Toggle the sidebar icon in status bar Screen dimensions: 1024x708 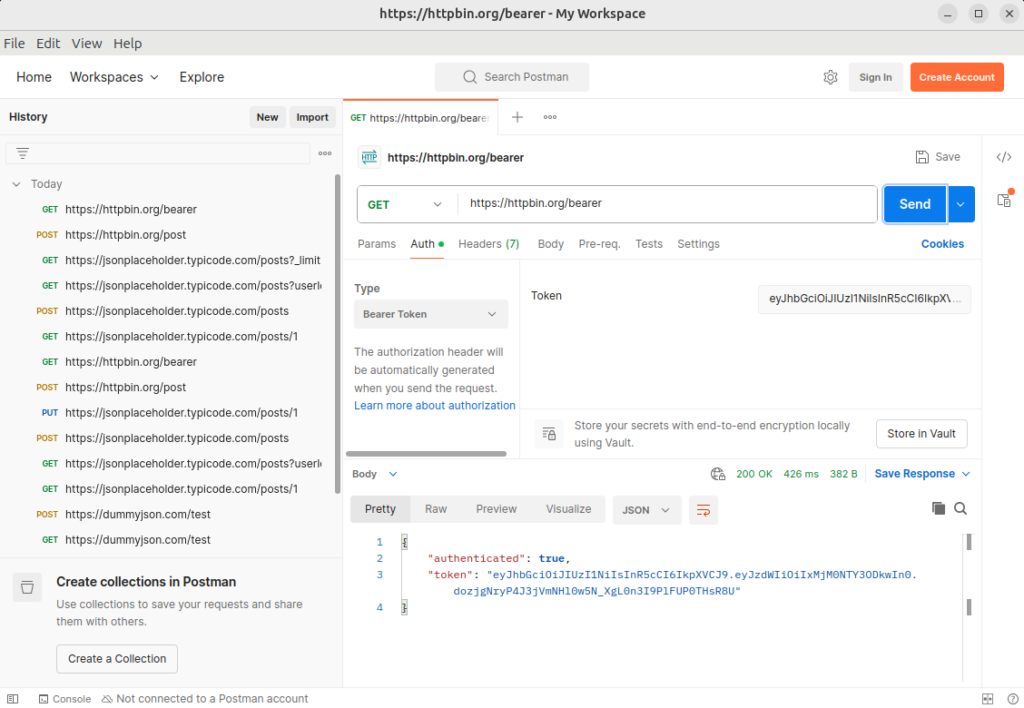(x=12, y=699)
